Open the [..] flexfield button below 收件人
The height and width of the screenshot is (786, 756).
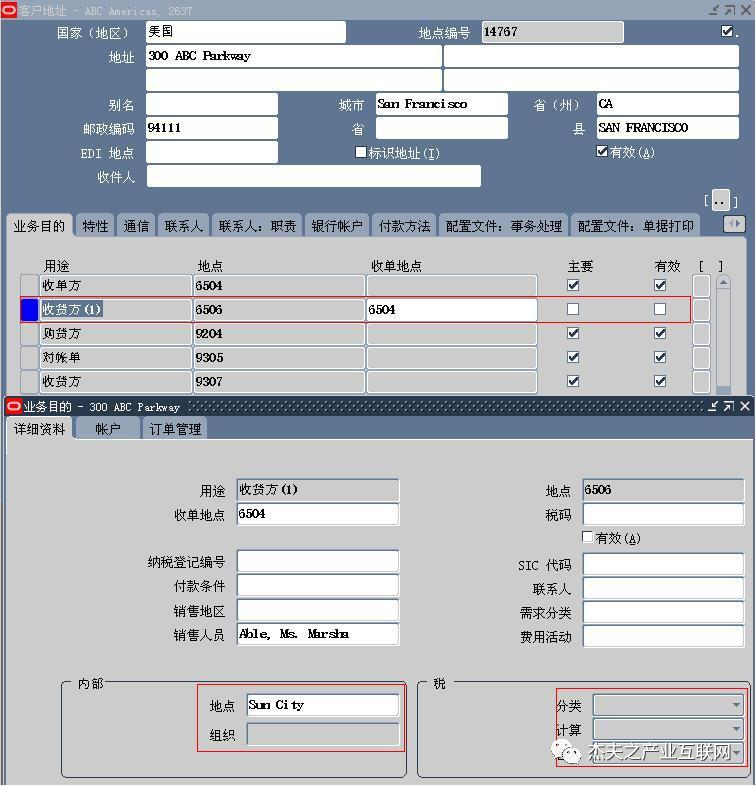[x=721, y=202]
